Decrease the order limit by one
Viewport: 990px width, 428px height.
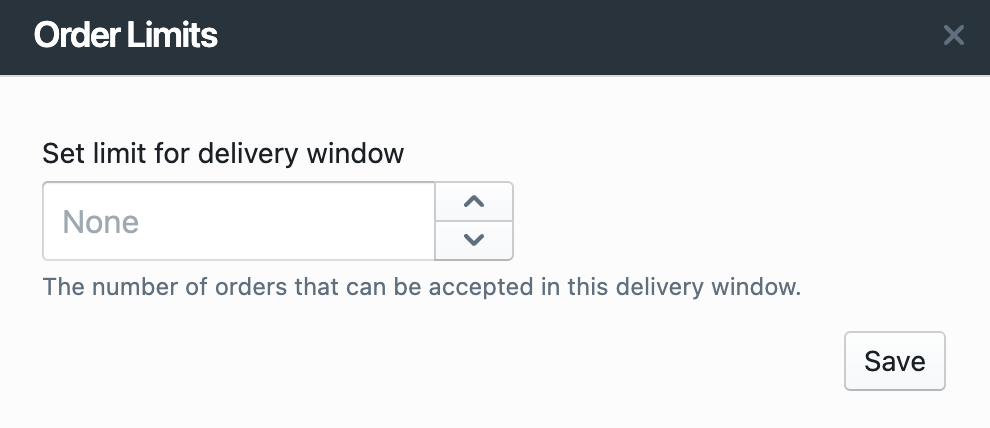pos(474,240)
